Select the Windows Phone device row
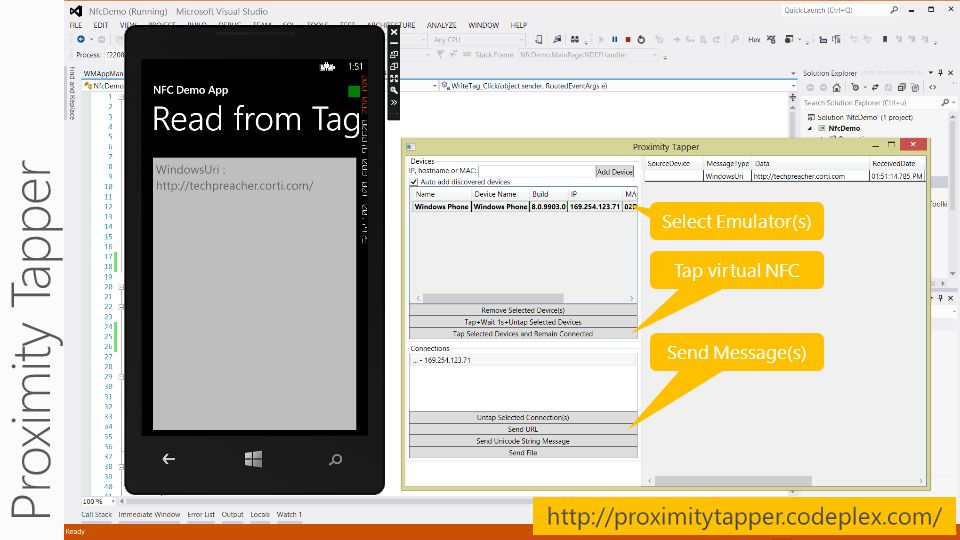 coord(523,207)
